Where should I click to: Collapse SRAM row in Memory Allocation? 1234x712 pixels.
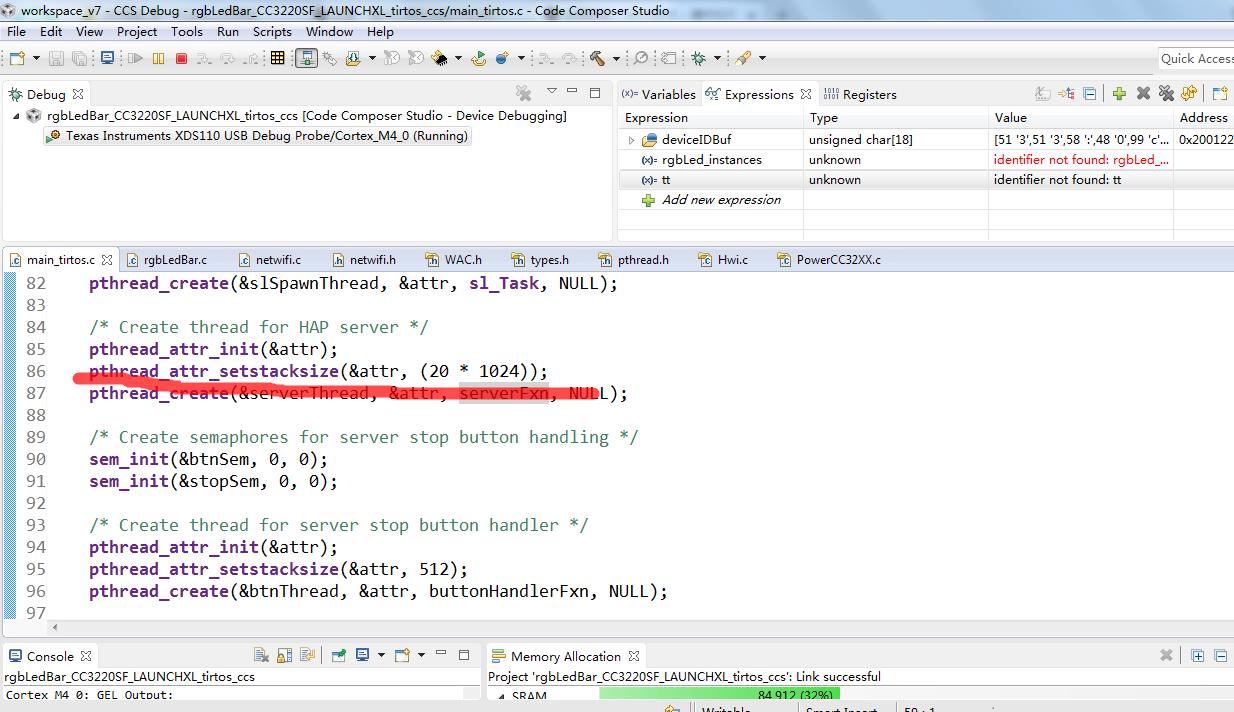502,696
